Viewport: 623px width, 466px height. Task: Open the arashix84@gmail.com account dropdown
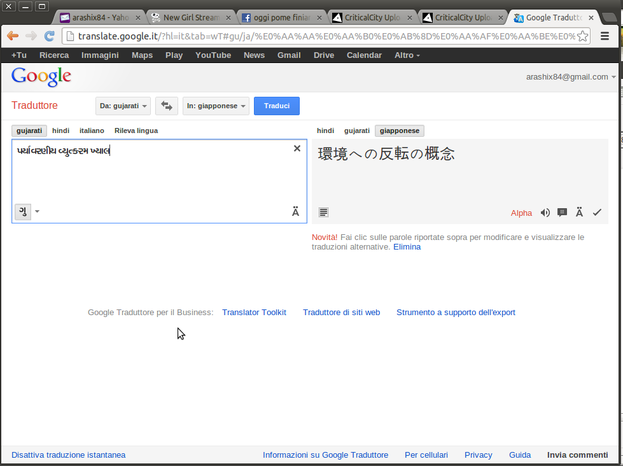[571, 77]
